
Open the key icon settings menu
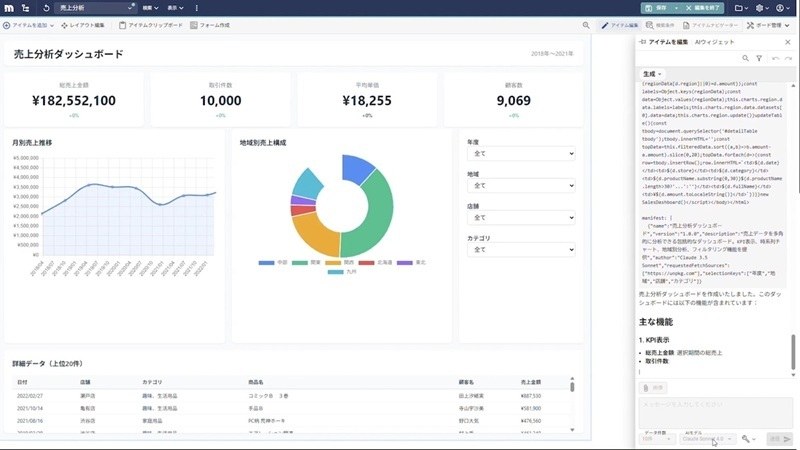pyautogui.click(x=747, y=439)
